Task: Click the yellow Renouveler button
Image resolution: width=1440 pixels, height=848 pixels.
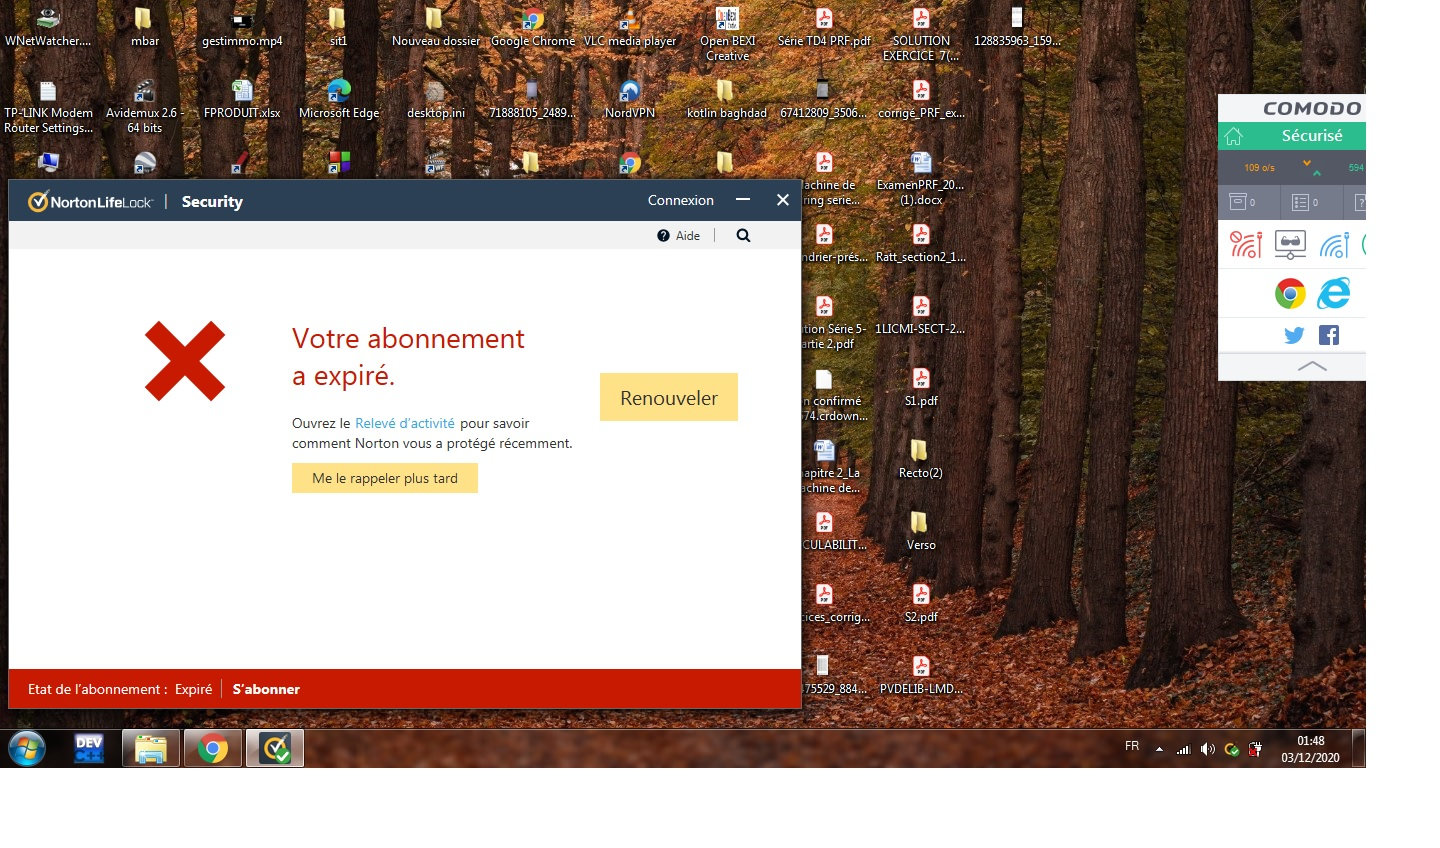Action: (x=669, y=397)
